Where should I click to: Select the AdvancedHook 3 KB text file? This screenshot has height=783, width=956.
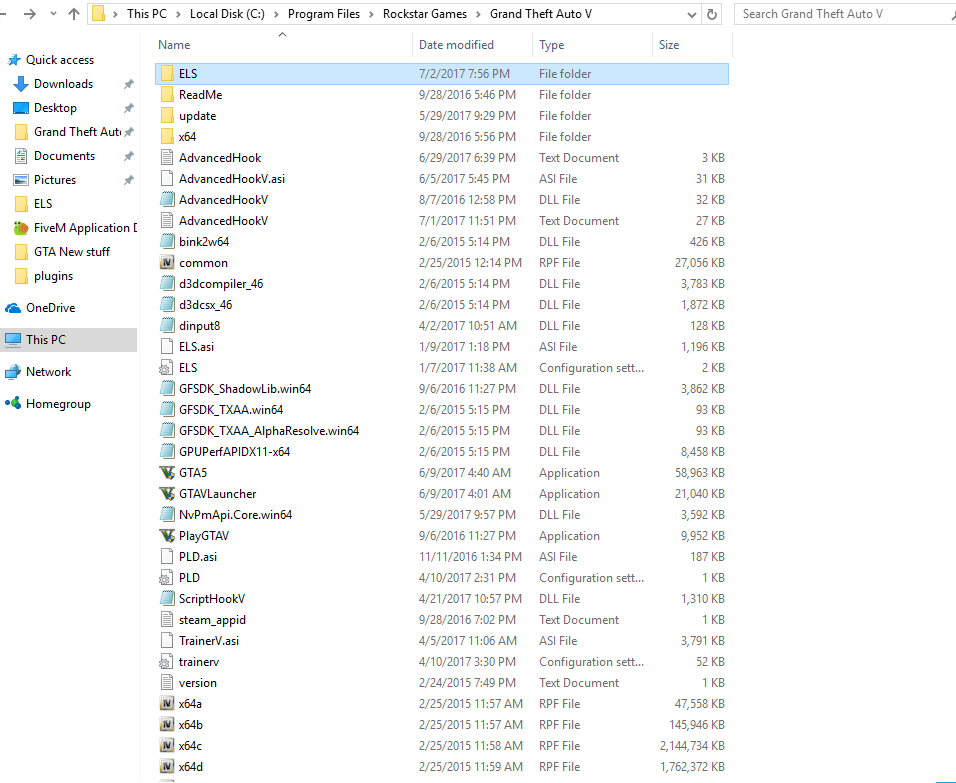click(220, 158)
